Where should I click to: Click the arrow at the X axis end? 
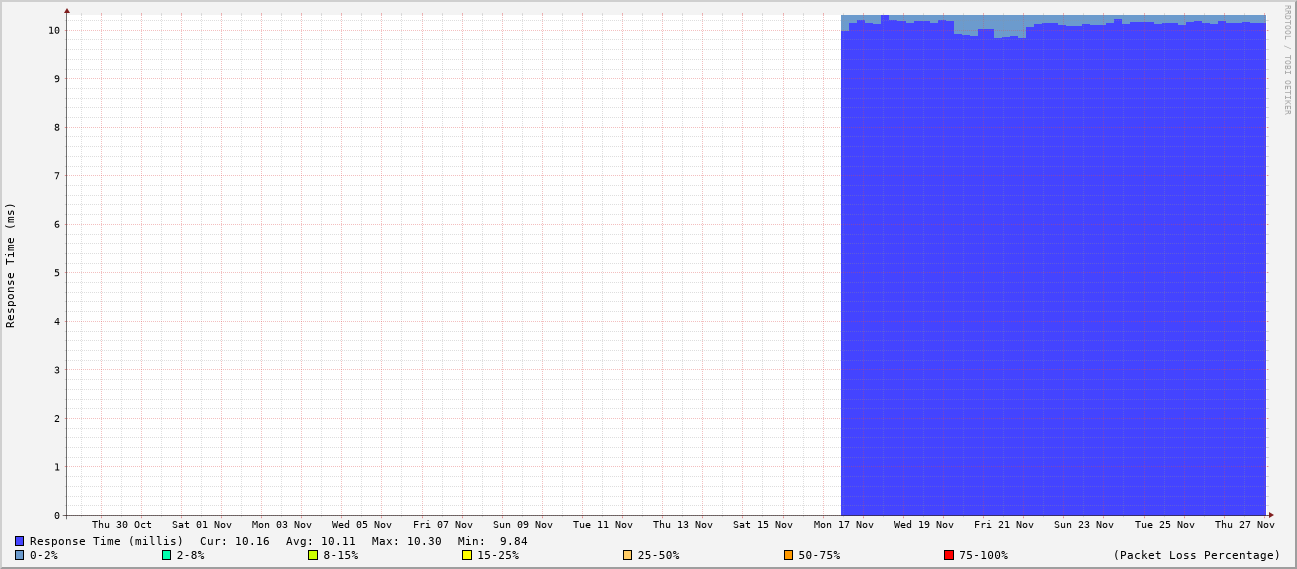pos(1271,515)
